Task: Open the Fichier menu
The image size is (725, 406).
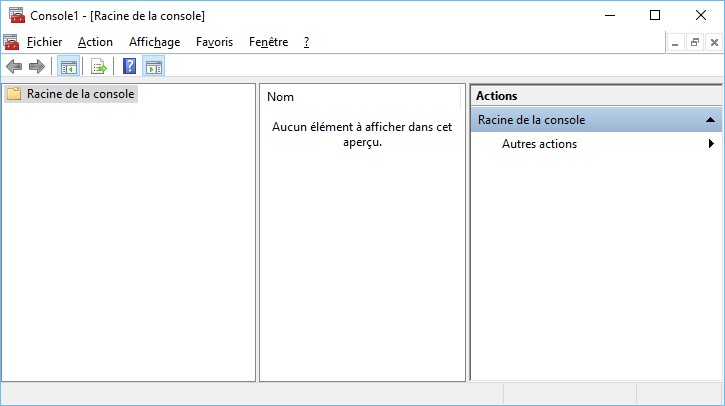Action: (x=44, y=42)
